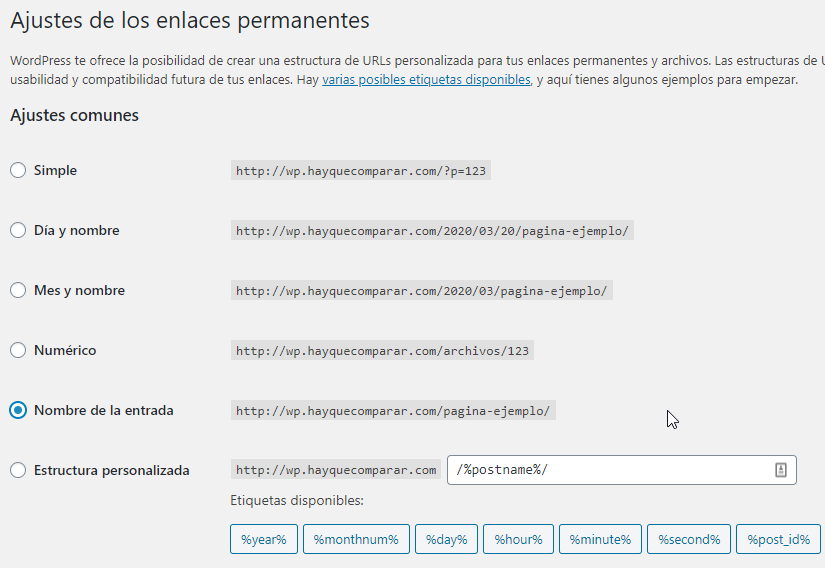The height and width of the screenshot is (568, 825).
Task: Click the base URL before custom structure field
Action: click(336, 470)
